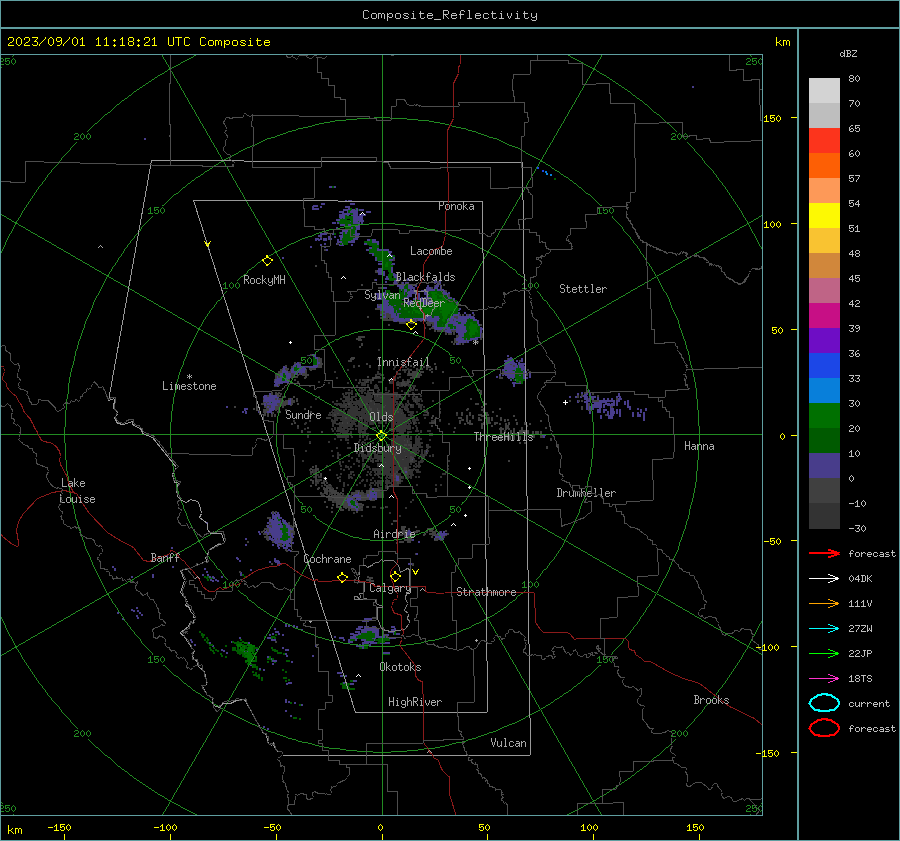The image size is (900, 841).
Task: Click the Okotoks city label
Action: [x=400, y=666]
